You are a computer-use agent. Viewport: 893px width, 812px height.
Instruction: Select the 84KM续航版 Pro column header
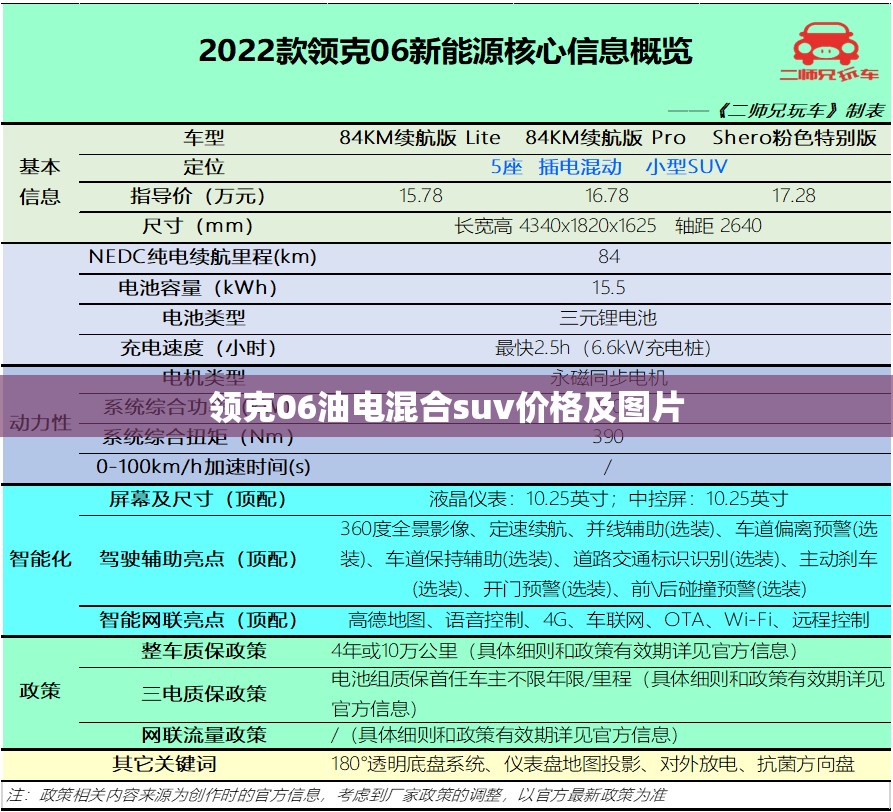click(605, 138)
